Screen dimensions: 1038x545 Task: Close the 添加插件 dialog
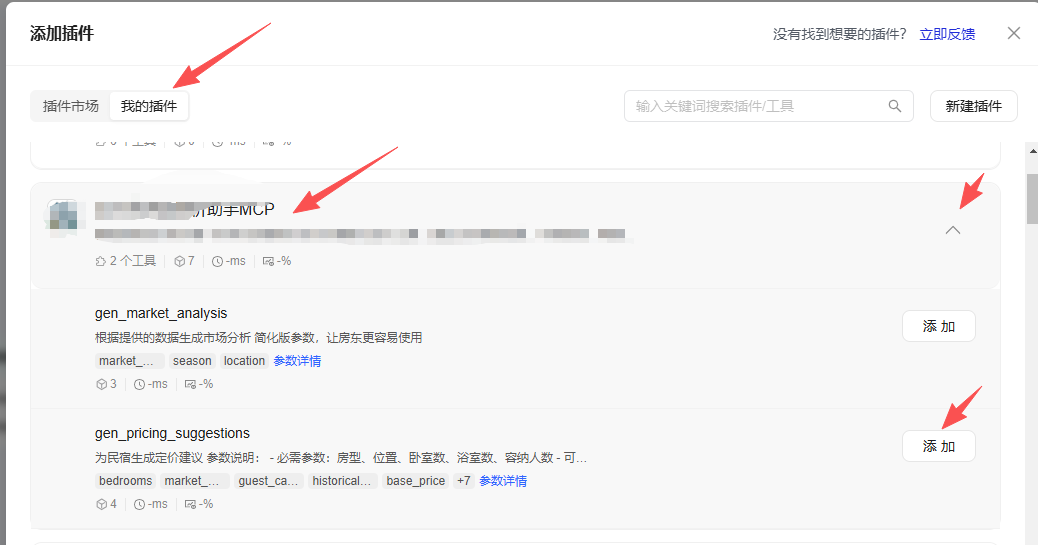(x=1014, y=33)
